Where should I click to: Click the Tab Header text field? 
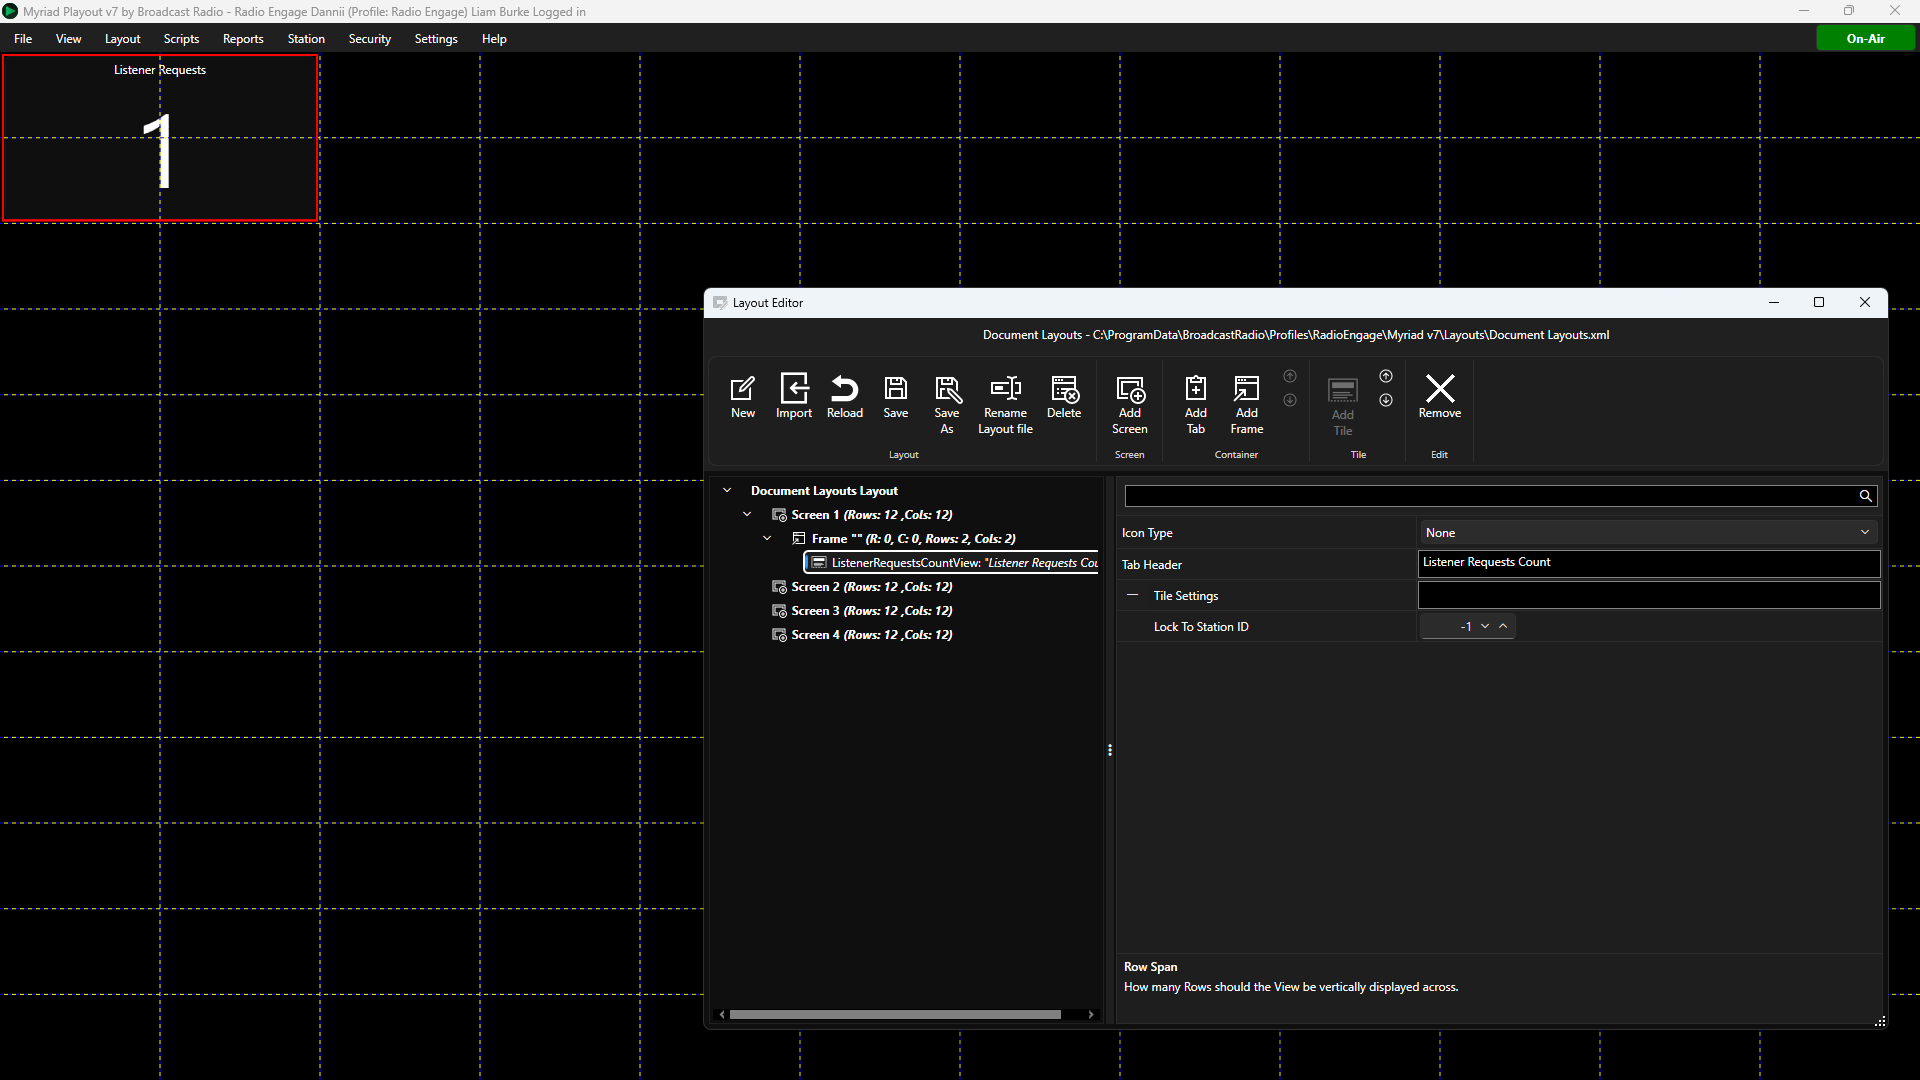click(1649, 563)
